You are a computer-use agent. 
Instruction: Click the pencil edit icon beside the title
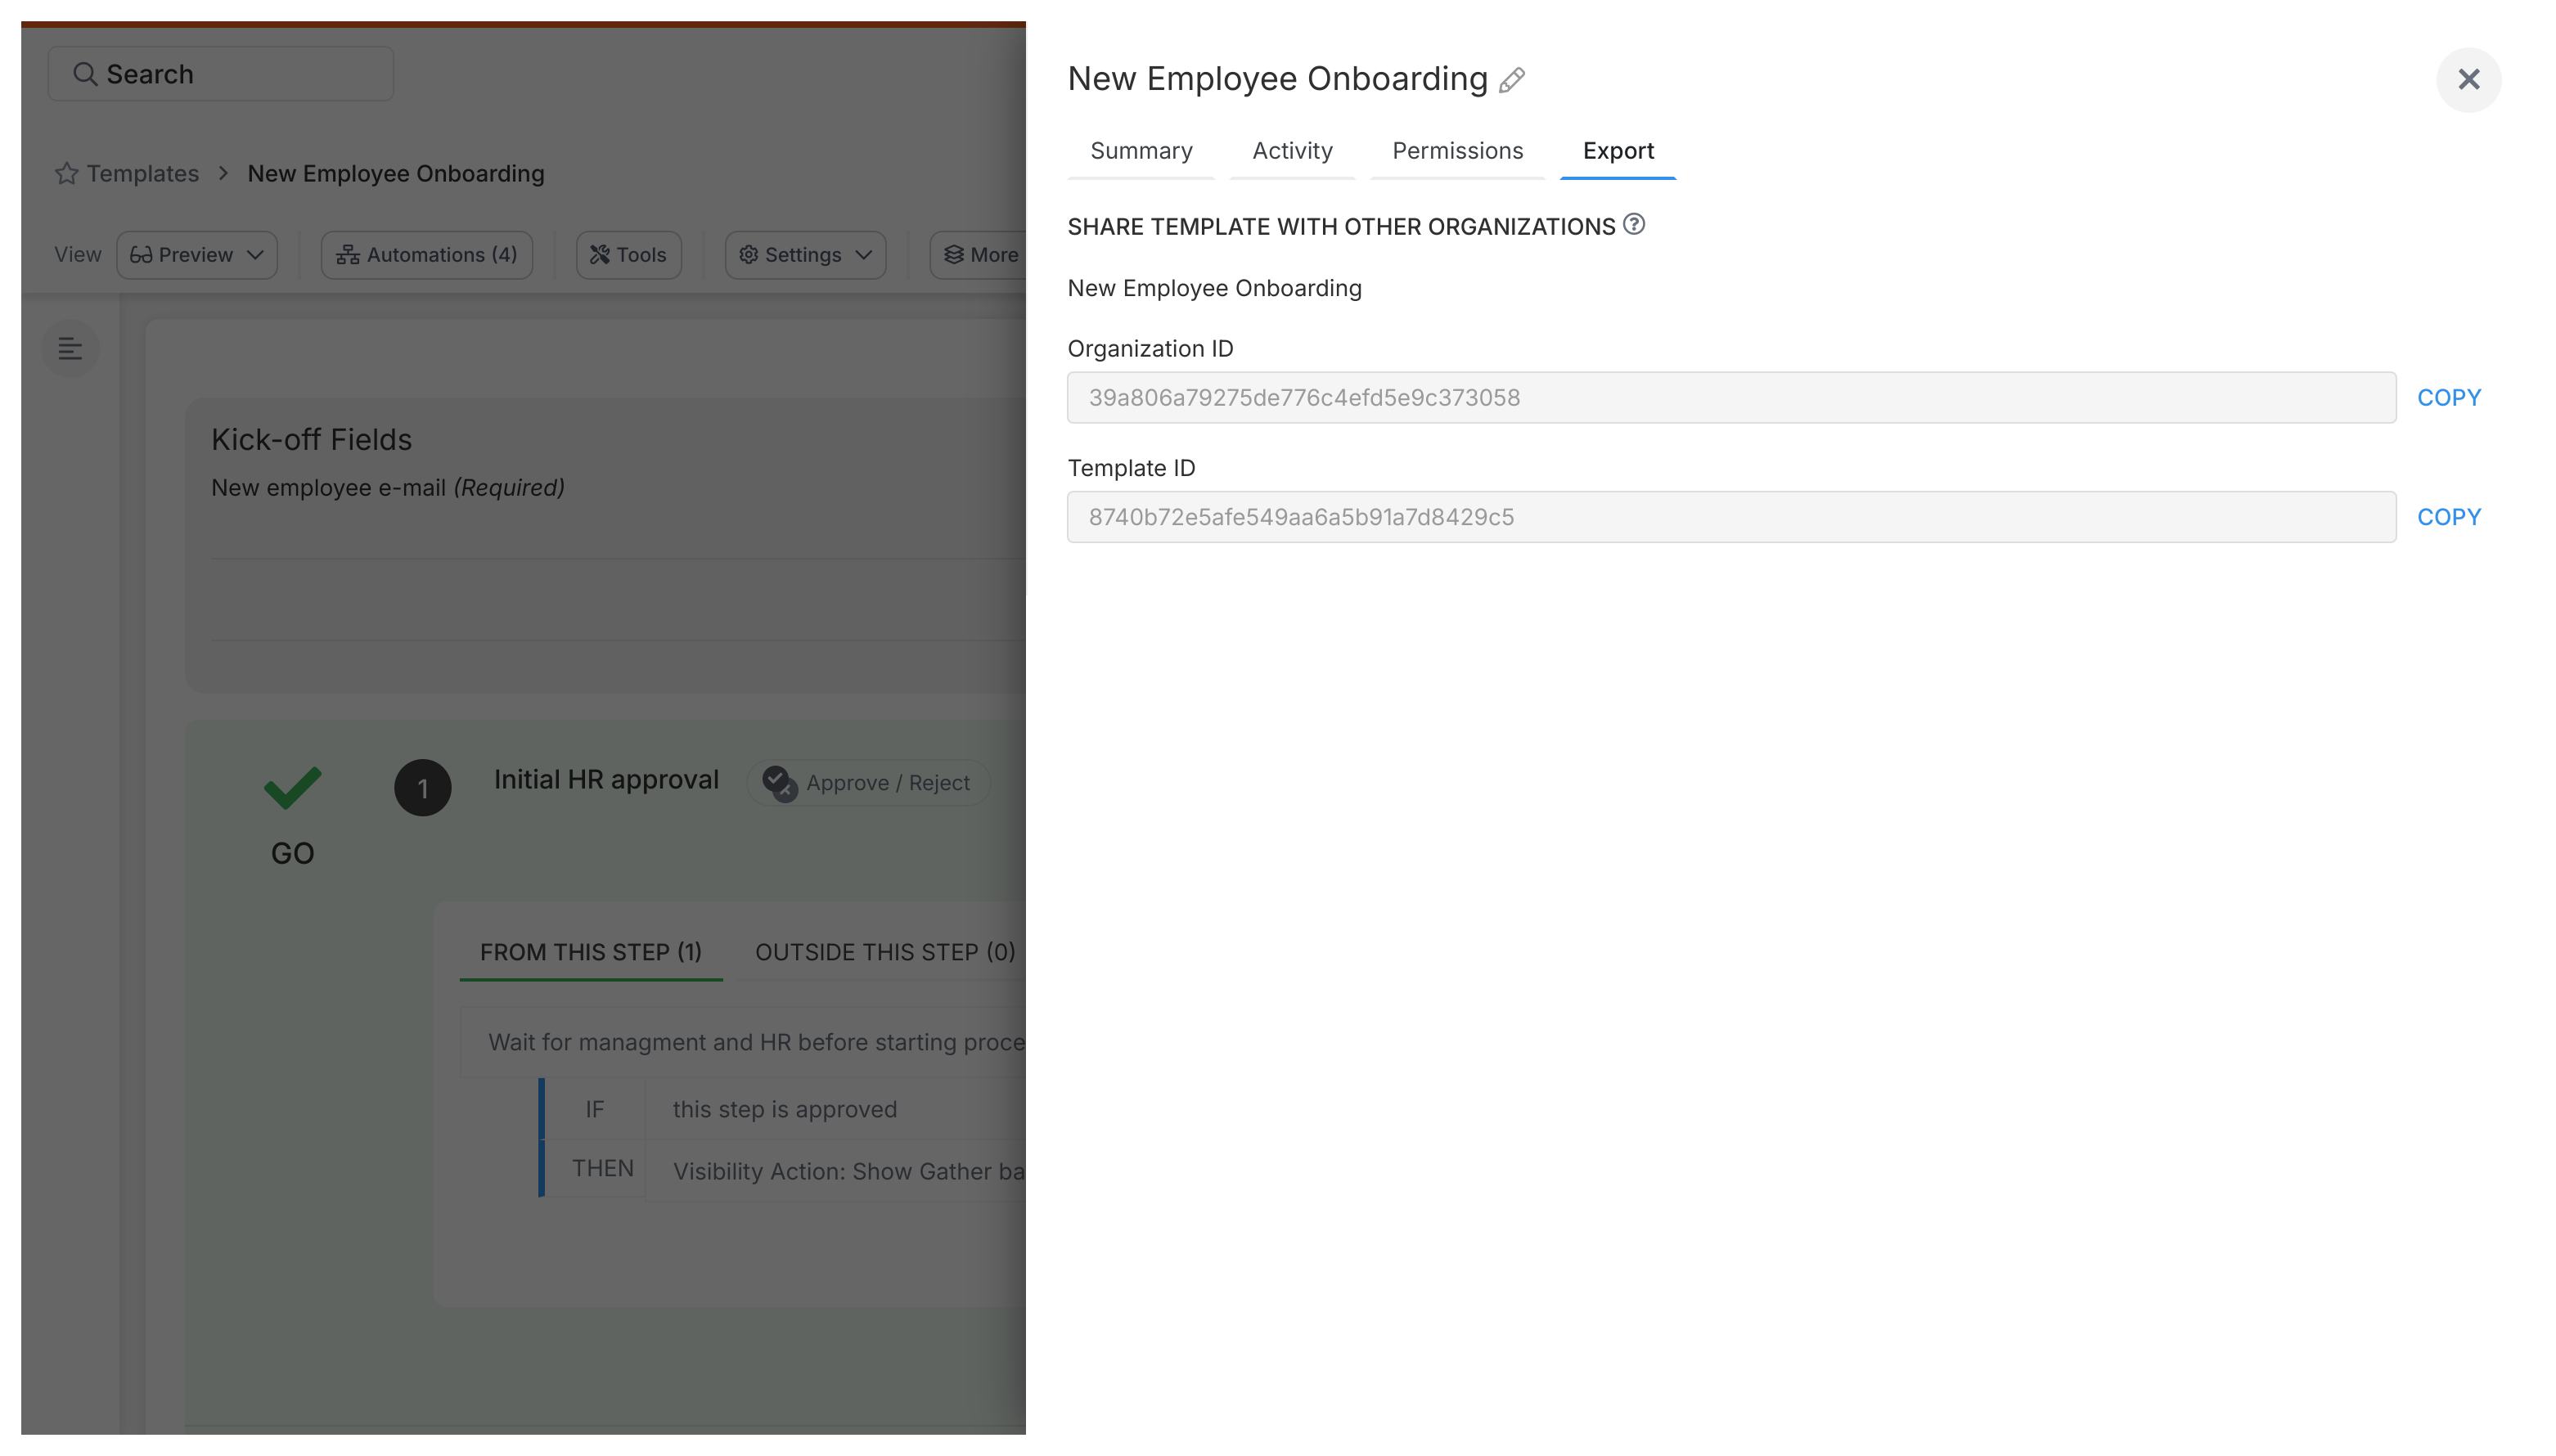[x=1512, y=80]
